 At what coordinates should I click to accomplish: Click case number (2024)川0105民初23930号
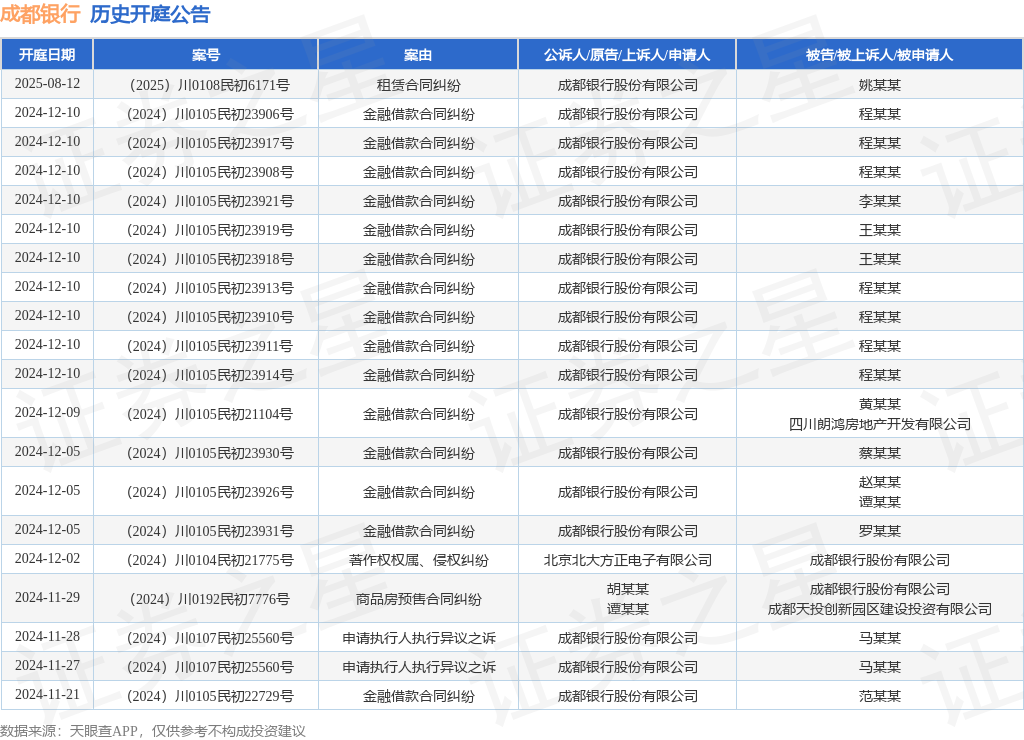[x=210, y=453]
